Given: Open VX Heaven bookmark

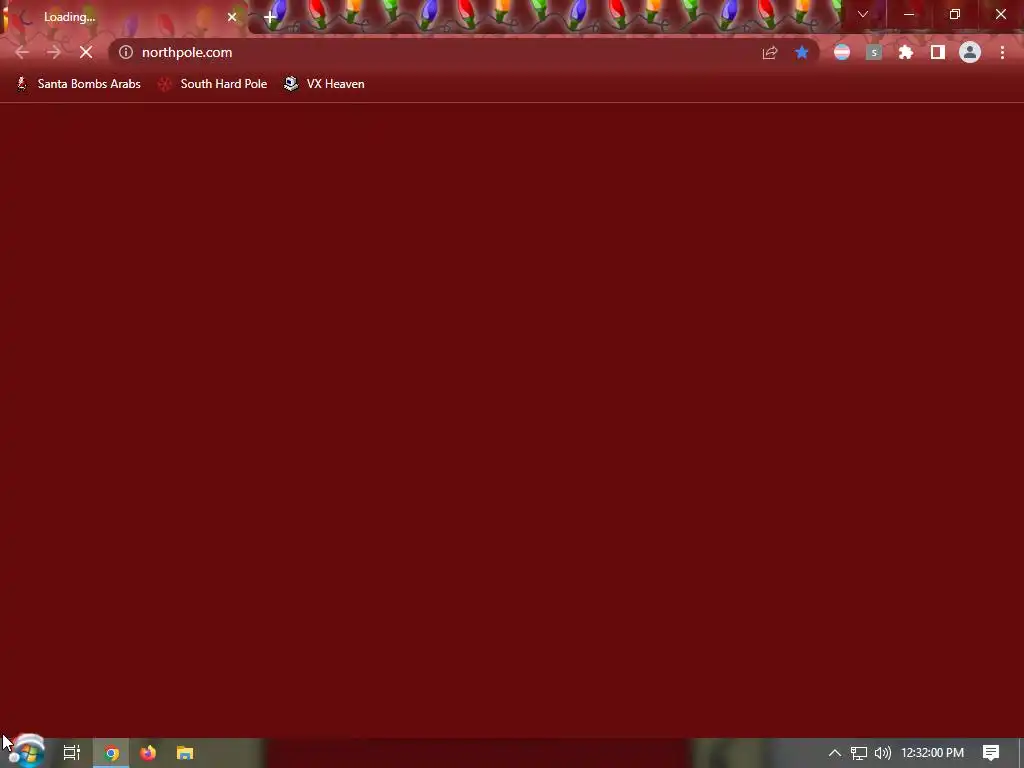Looking at the screenshot, I should point(324,84).
